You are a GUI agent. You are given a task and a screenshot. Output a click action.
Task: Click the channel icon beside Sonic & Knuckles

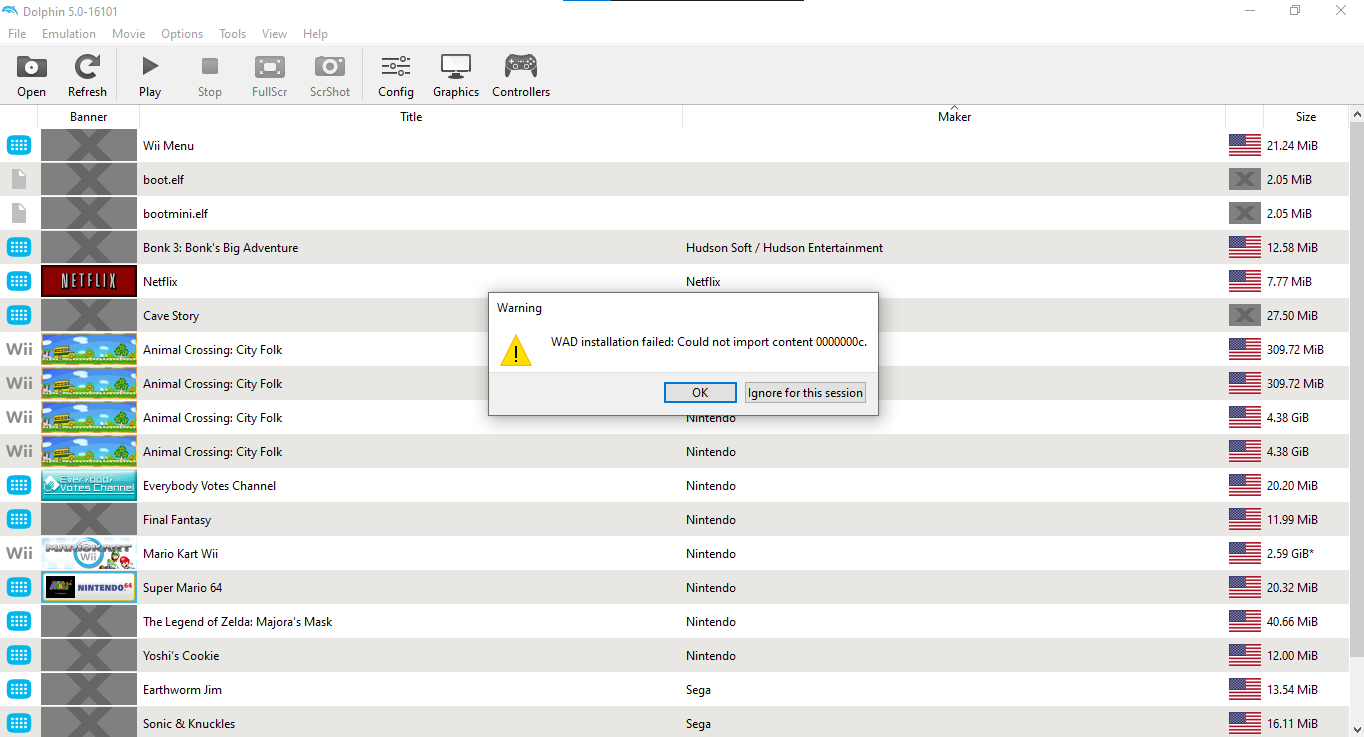tap(19, 724)
